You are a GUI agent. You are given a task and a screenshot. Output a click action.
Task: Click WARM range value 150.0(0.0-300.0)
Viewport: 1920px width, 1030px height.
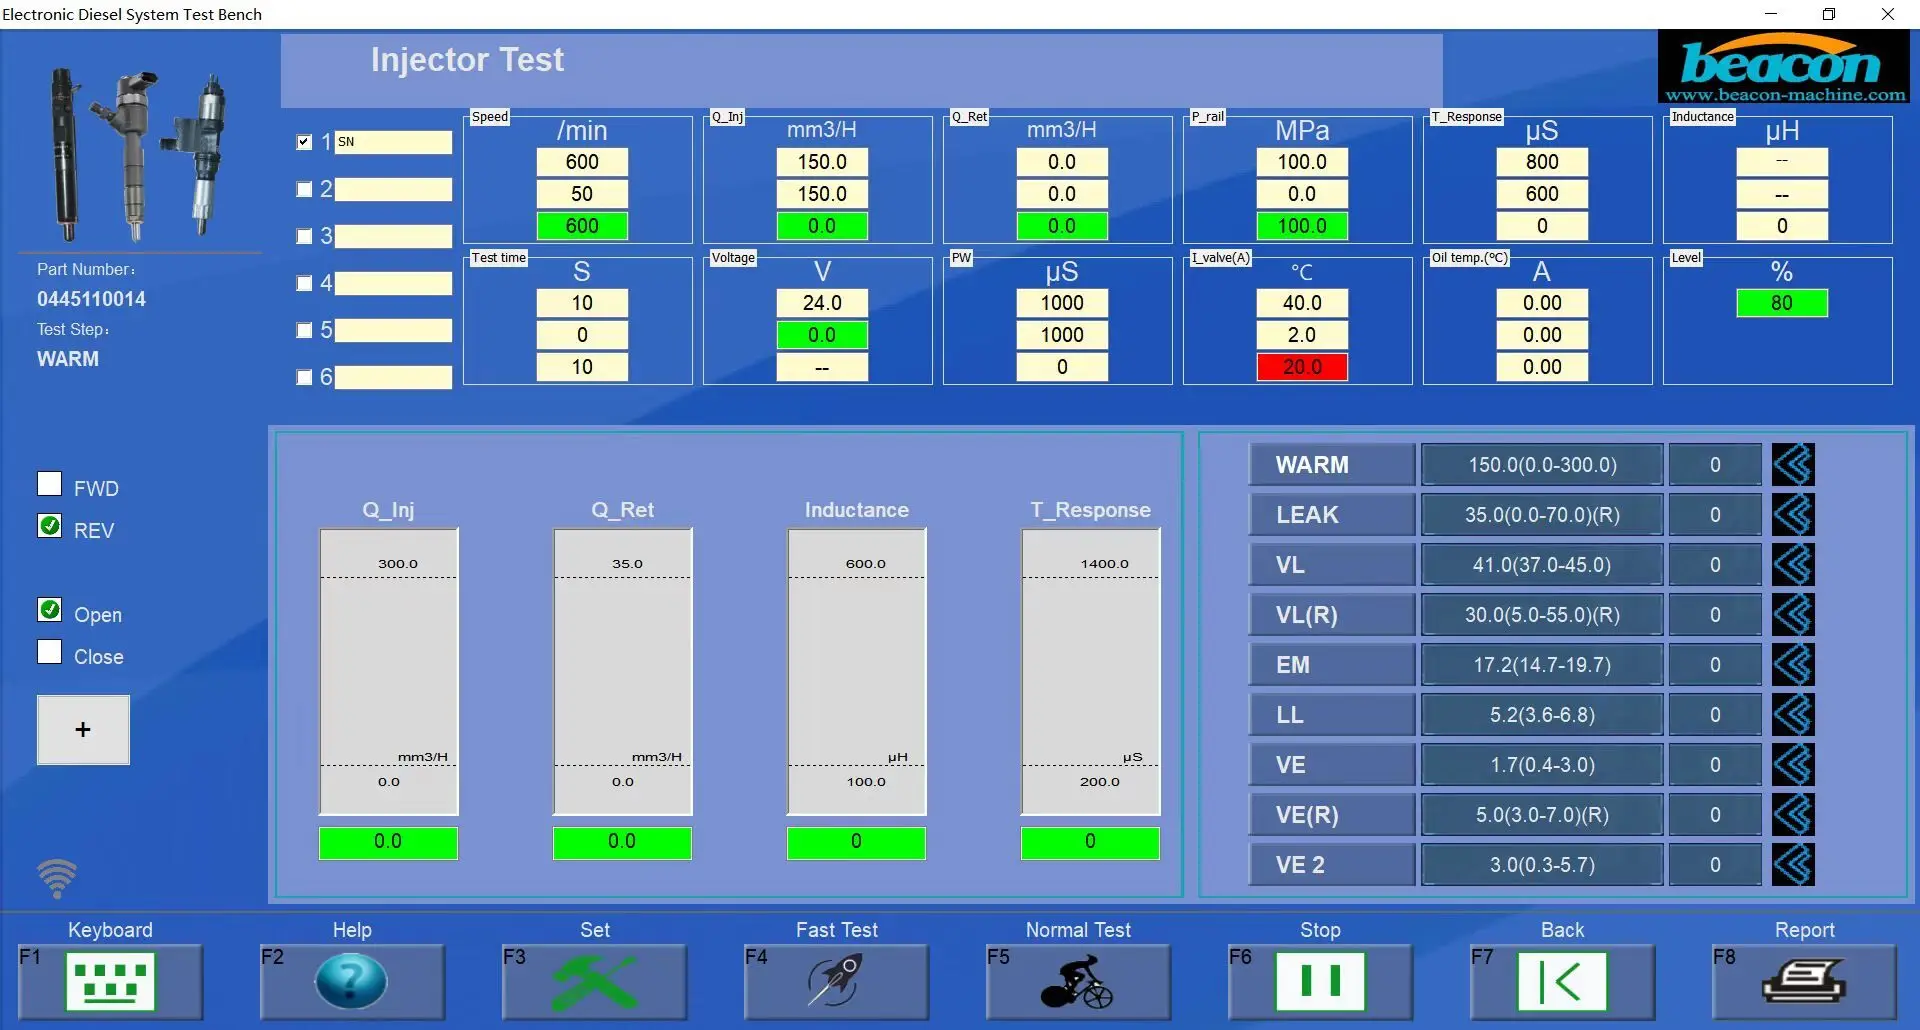tap(1542, 465)
